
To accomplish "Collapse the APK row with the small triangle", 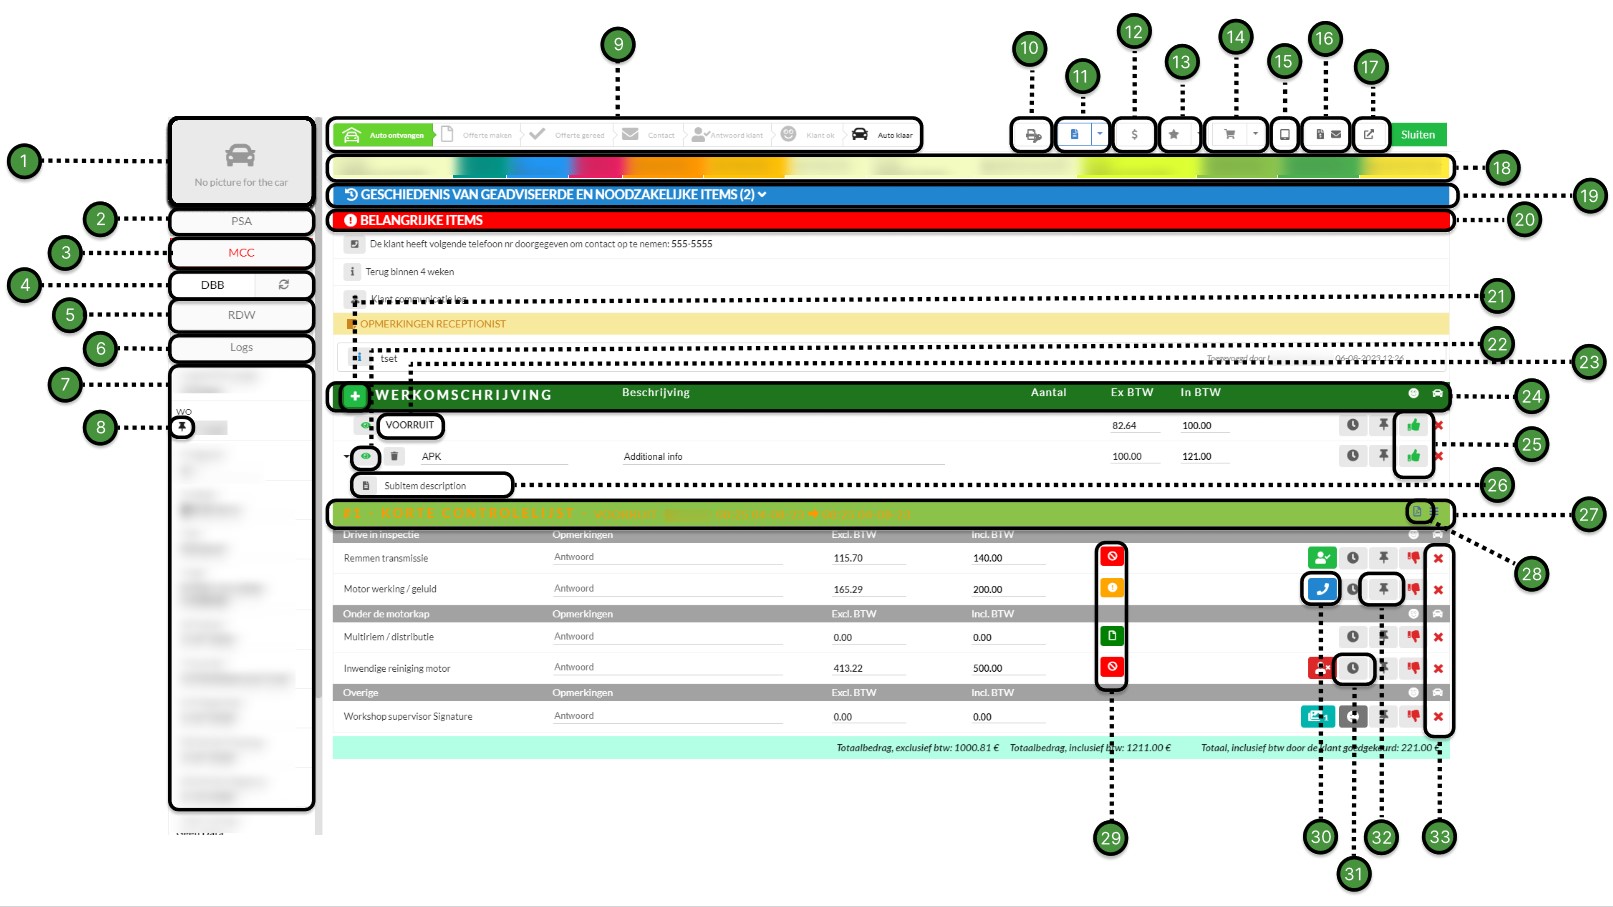I will click(346, 457).
